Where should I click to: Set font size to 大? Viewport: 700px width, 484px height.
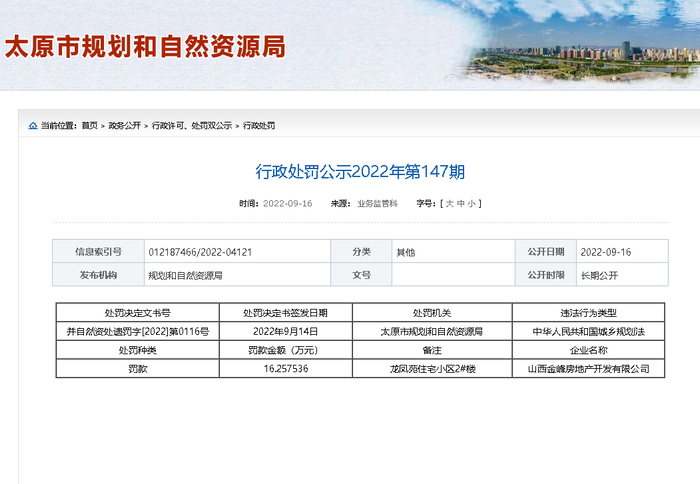click(450, 204)
